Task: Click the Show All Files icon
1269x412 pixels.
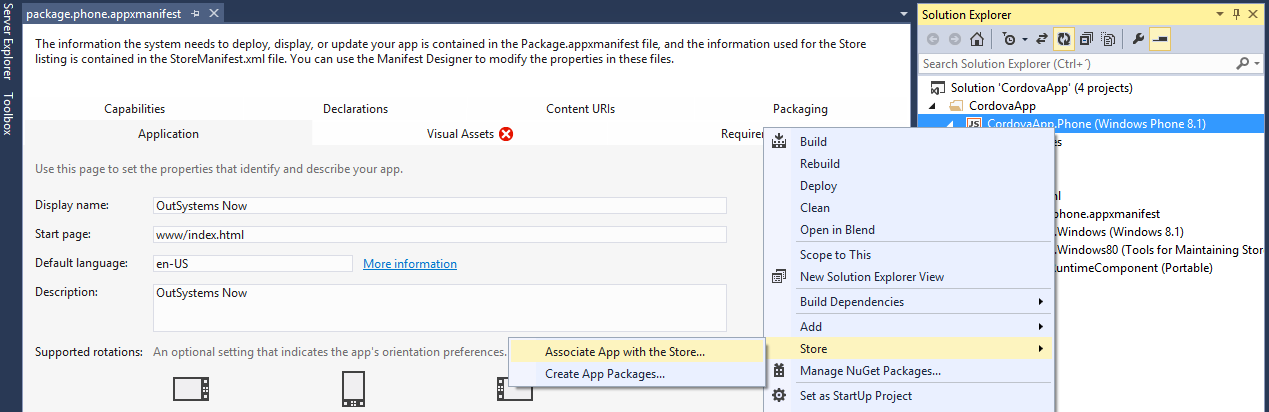Action: pos(1108,40)
